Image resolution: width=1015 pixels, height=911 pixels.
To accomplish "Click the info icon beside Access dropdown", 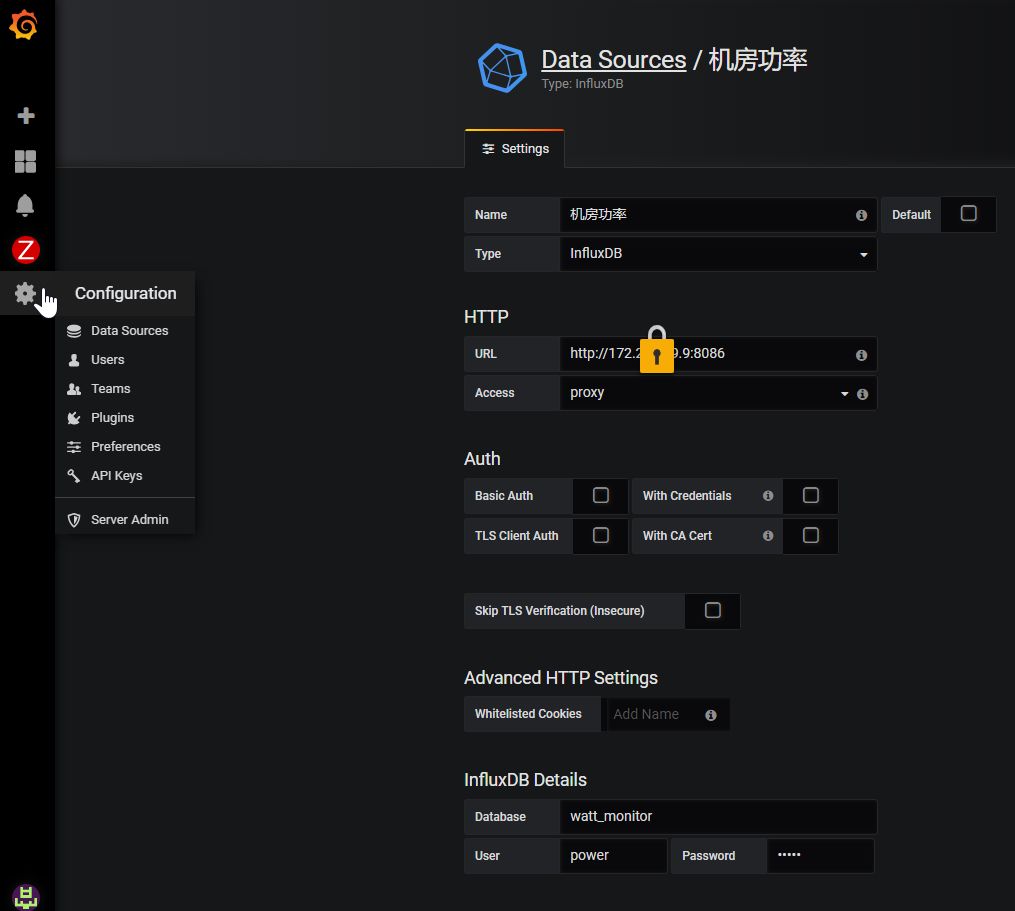I will point(862,394).
